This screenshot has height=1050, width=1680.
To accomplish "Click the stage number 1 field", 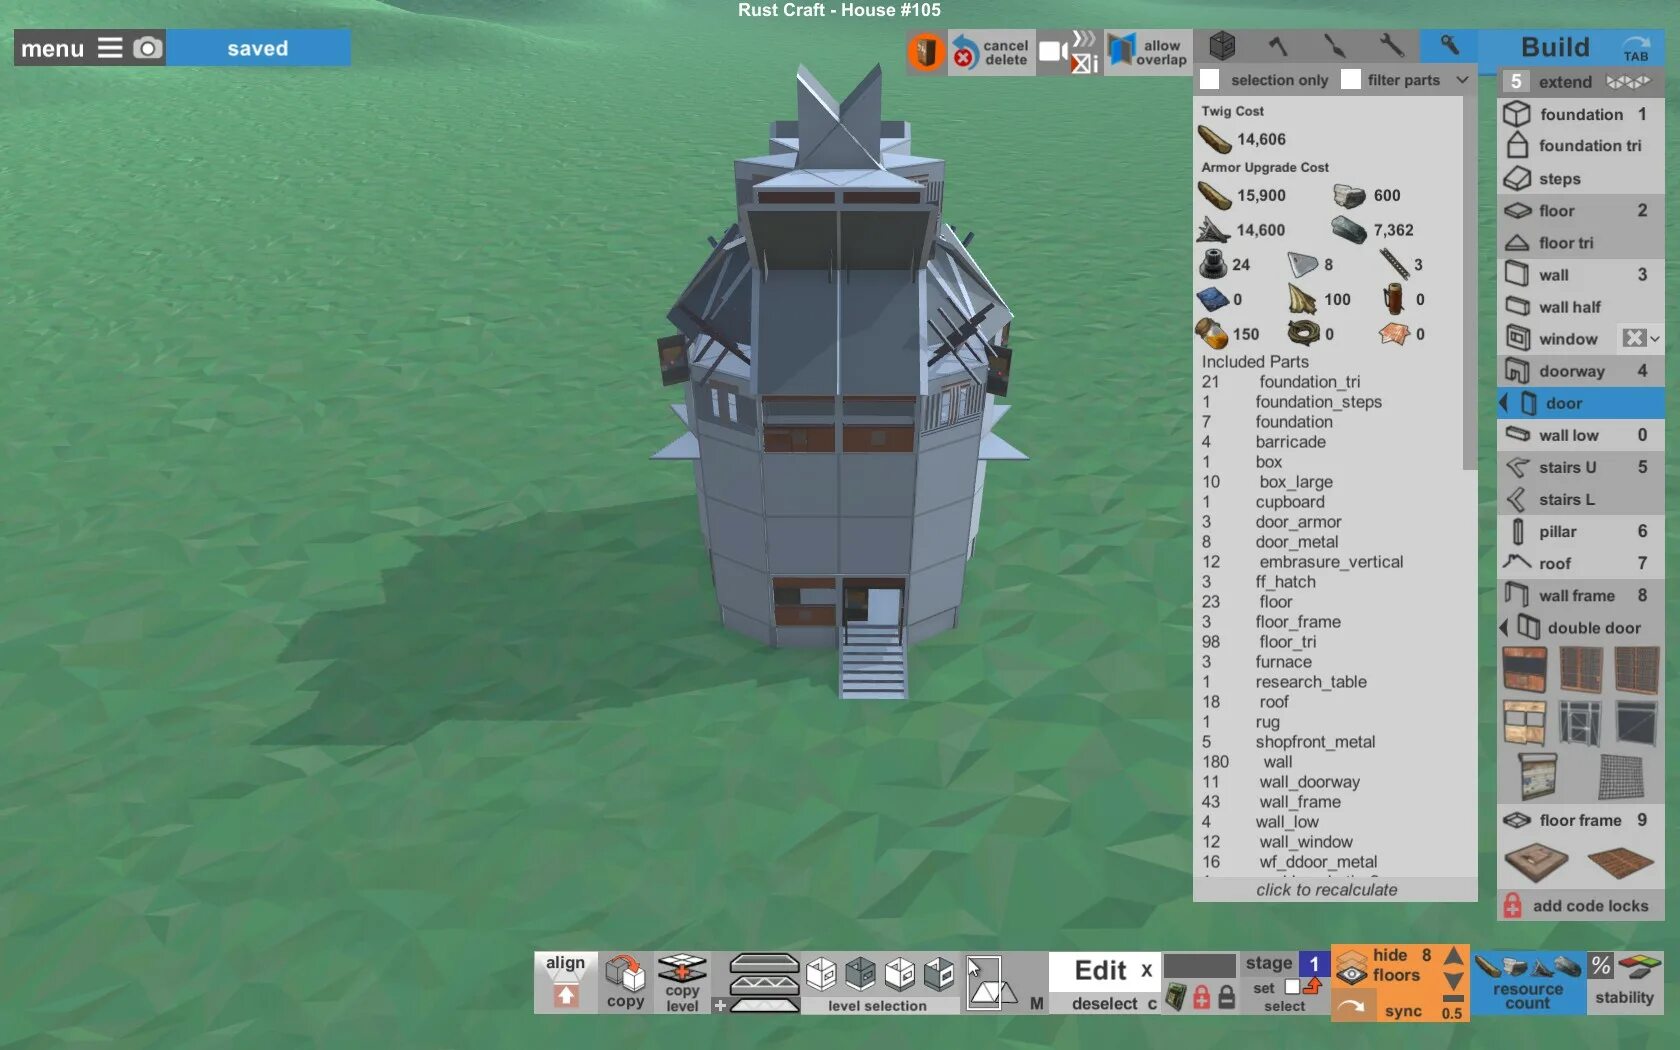I will pos(1314,964).
